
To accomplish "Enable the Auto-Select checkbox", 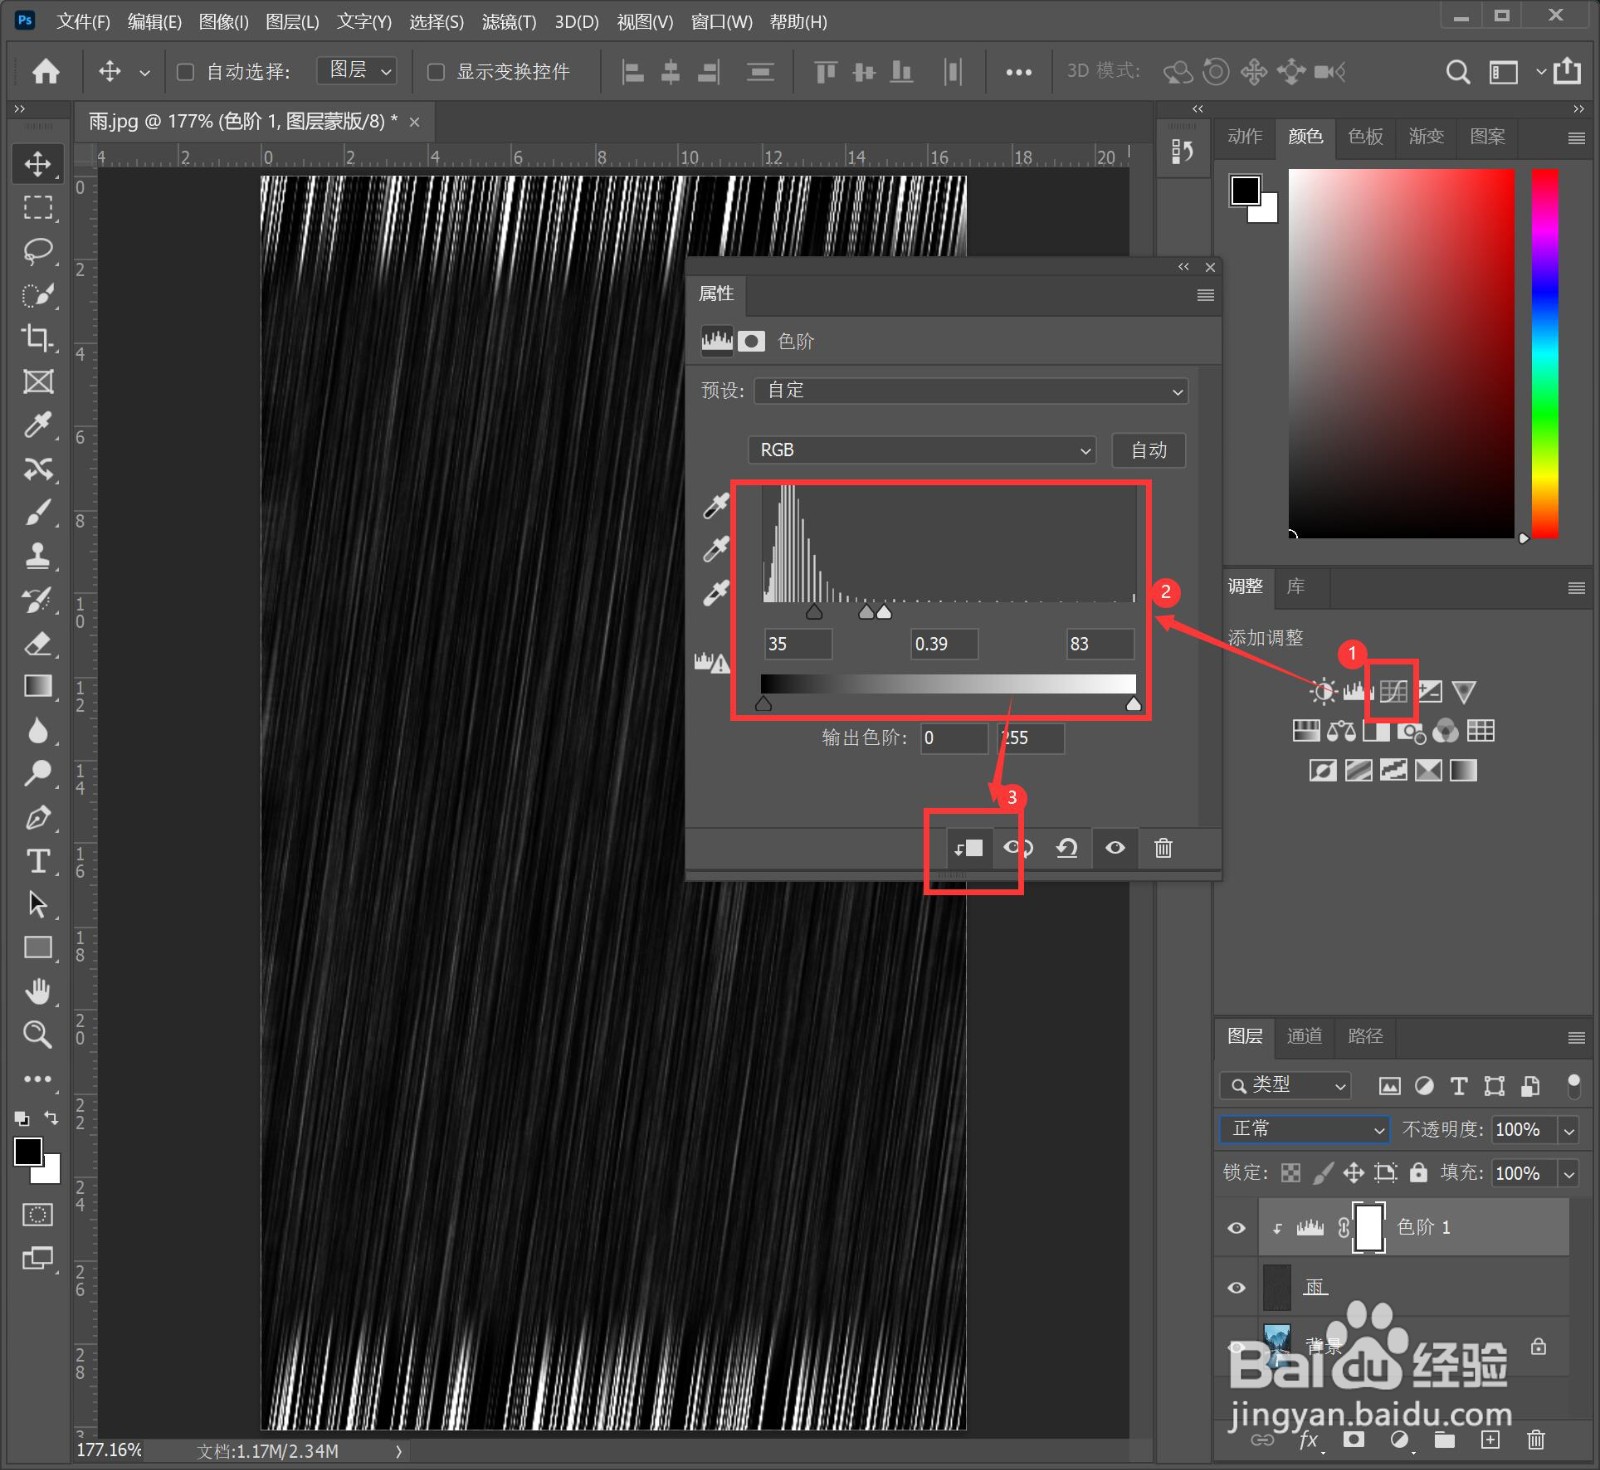I will [185, 72].
